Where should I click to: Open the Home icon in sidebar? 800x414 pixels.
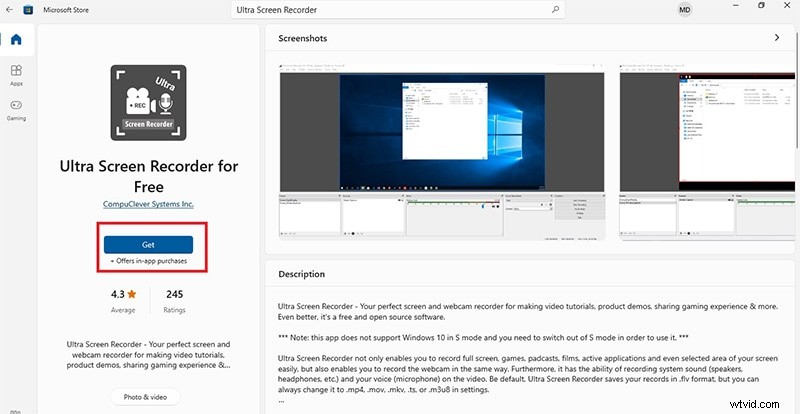(x=16, y=39)
